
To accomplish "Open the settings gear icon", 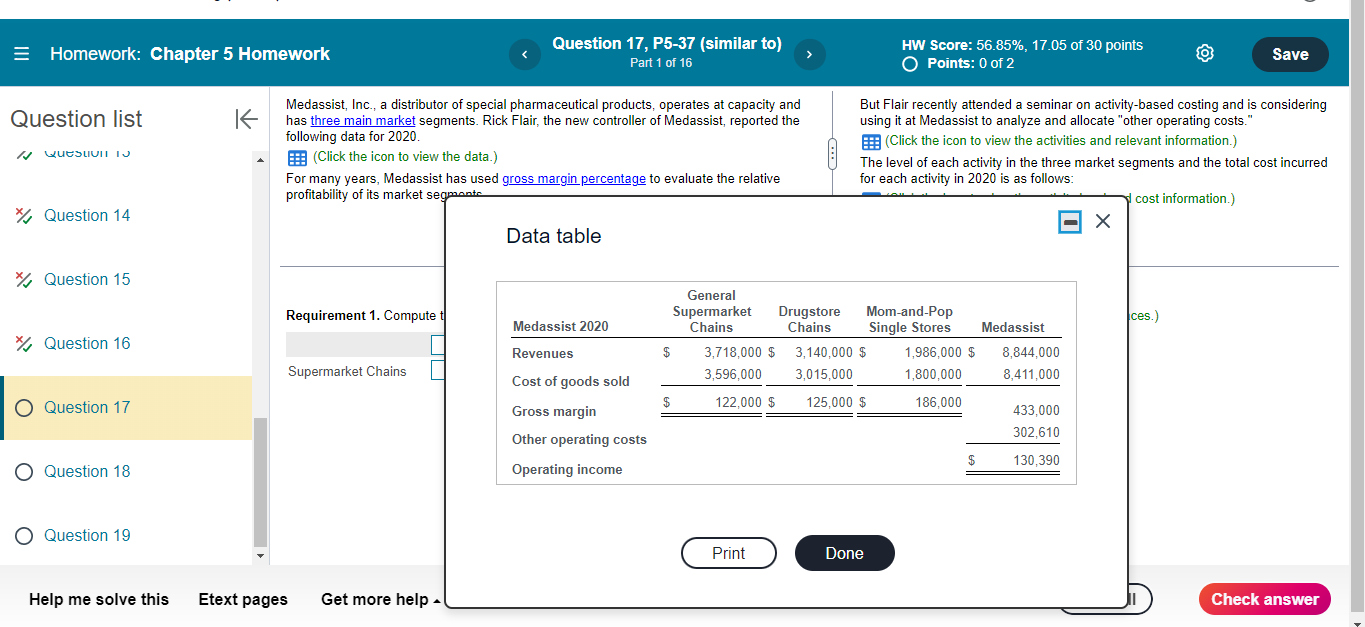I will 1205,54.
